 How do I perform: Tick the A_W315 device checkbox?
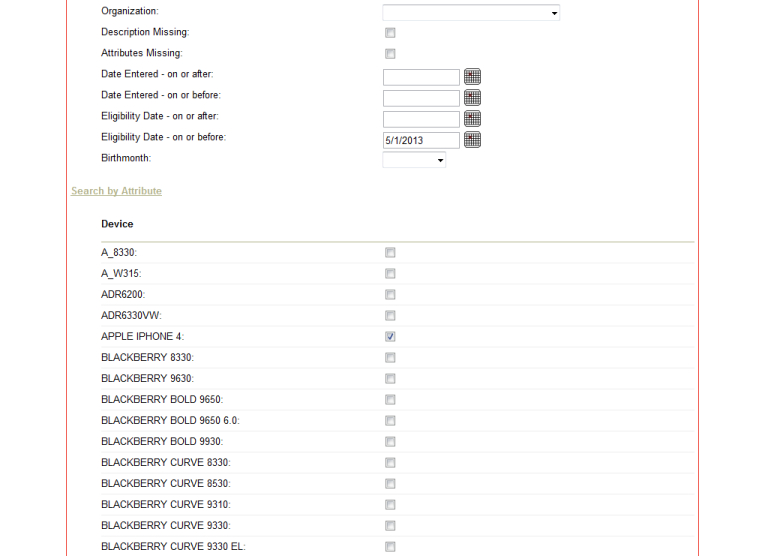390,274
